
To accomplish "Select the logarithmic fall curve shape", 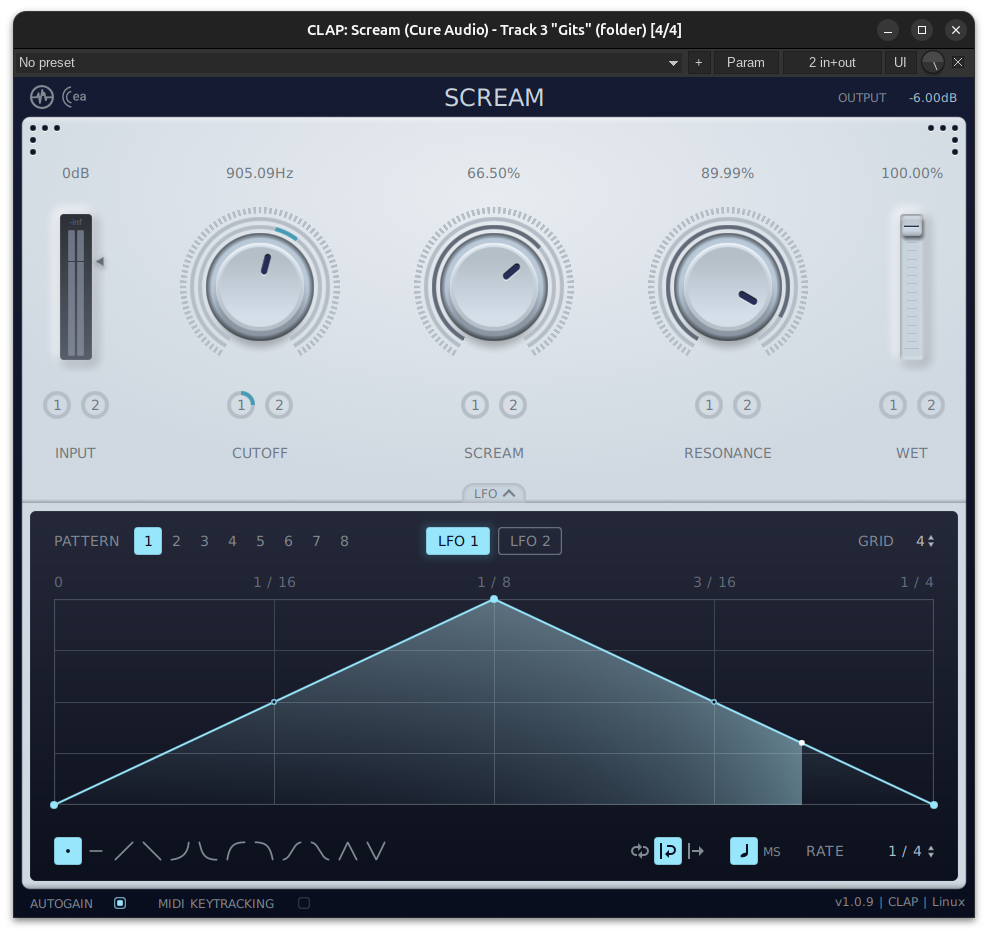I will [264, 851].
